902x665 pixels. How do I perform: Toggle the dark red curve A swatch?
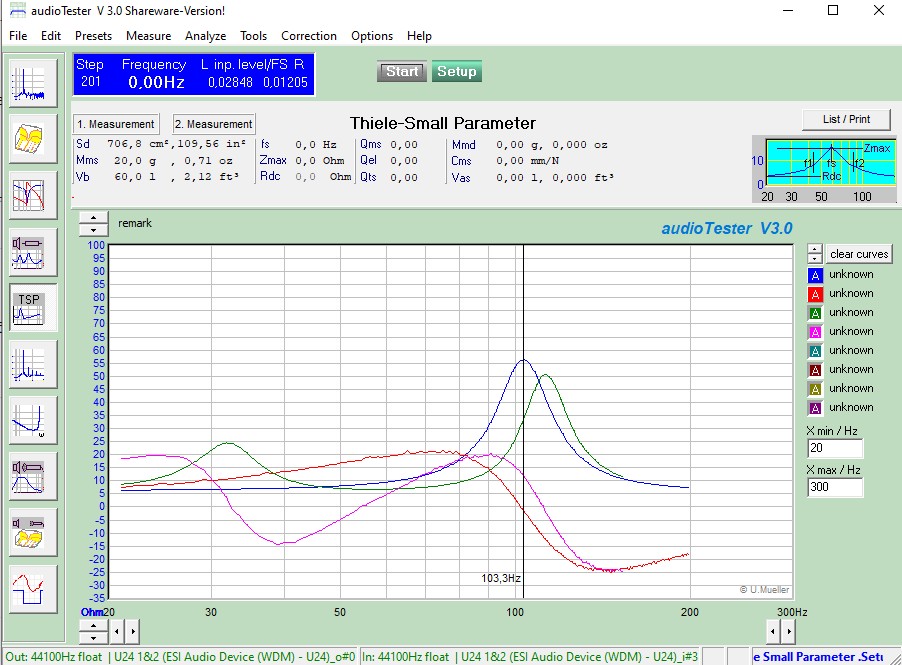(x=815, y=370)
